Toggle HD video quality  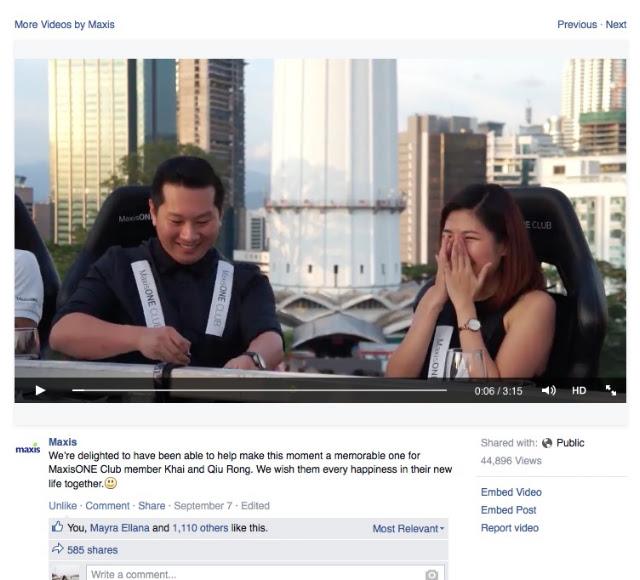(x=579, y=391)
